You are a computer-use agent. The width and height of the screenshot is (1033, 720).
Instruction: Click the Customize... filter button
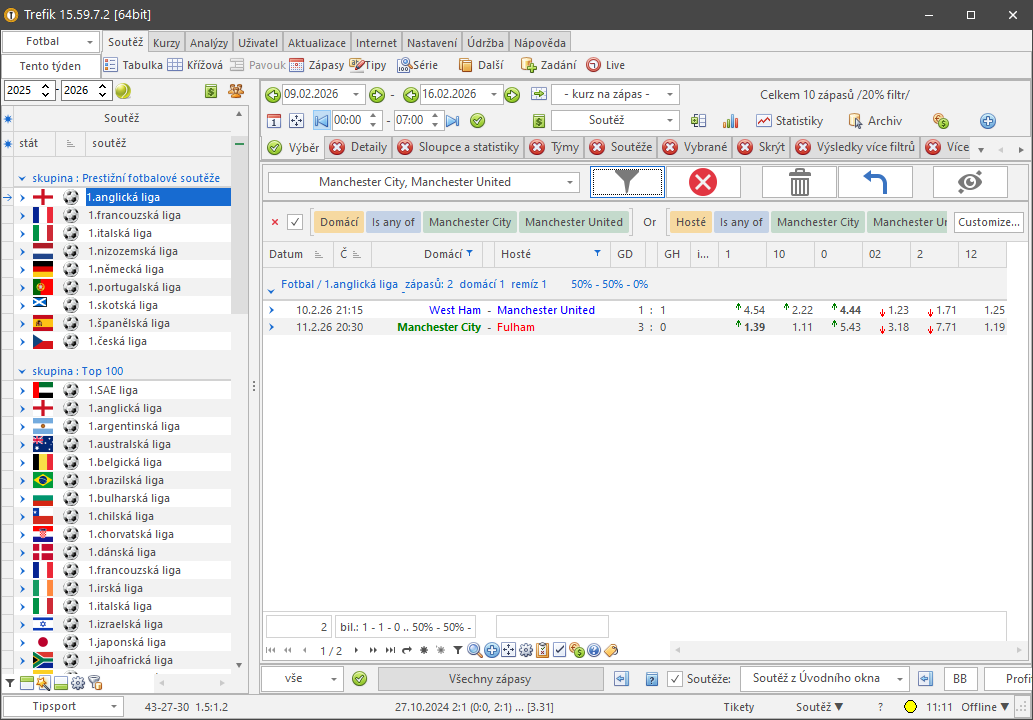coord(989,222)
